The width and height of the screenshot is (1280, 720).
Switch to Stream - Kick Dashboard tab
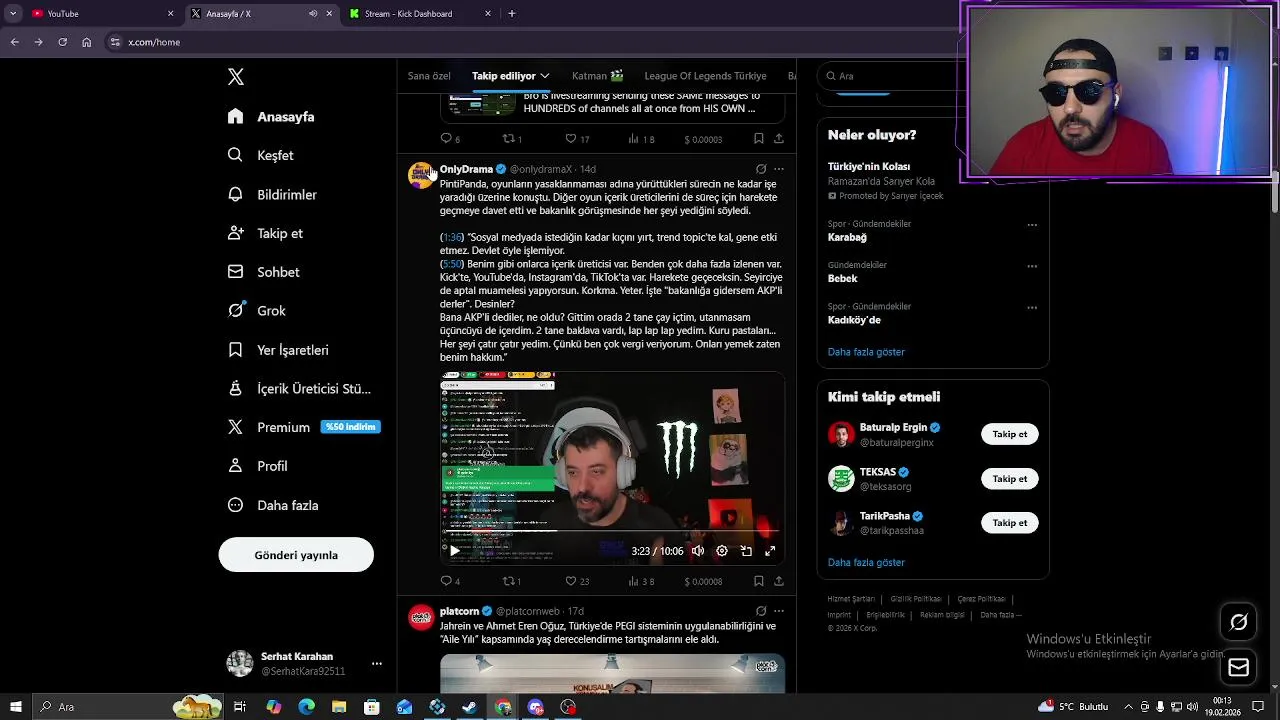(420, 14)
